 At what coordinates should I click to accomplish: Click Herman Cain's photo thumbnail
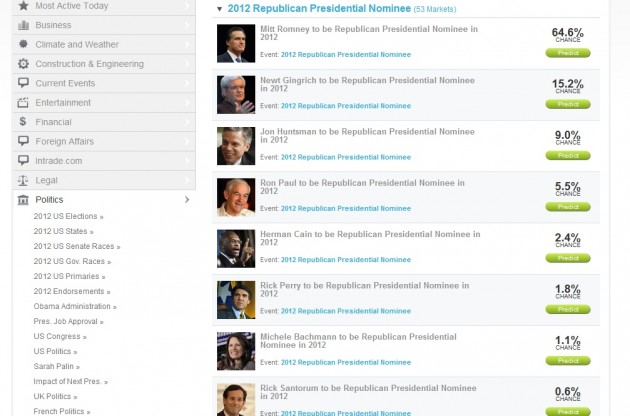coord(236,248)
